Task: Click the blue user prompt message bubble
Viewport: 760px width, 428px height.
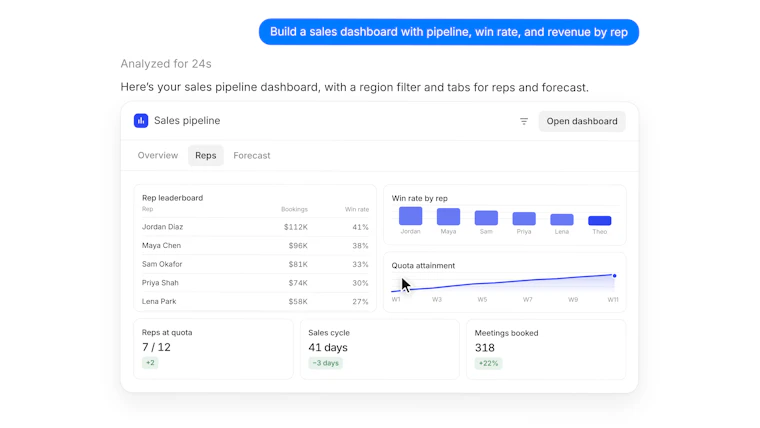Action: [x=449, y=32]
